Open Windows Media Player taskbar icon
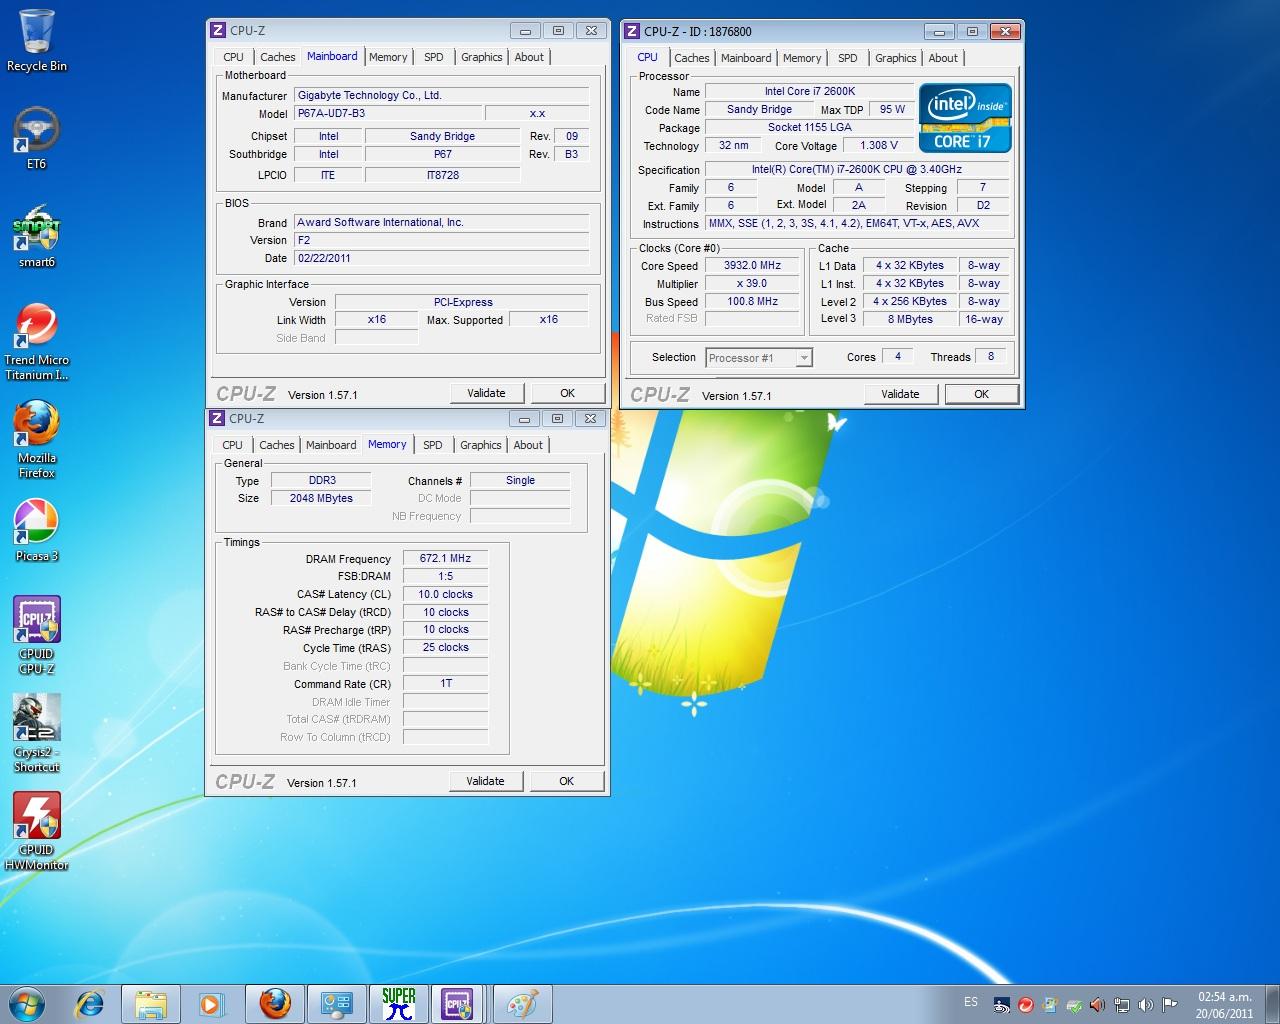 pyautogui.click(x=212, y=1003)
